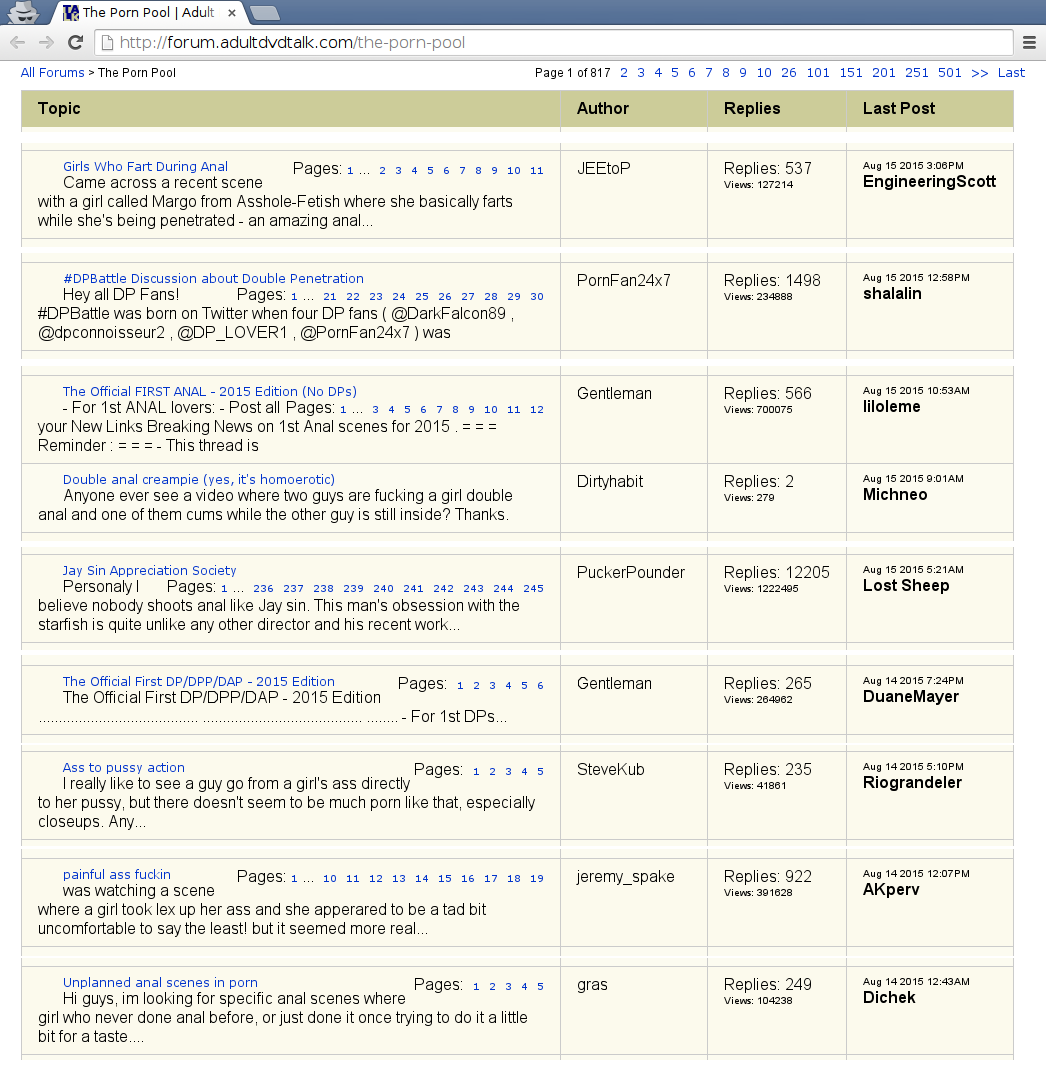Click the 'Replies: 1498' count
This screenshot has height=1068, width=1046.
point(772,281)
